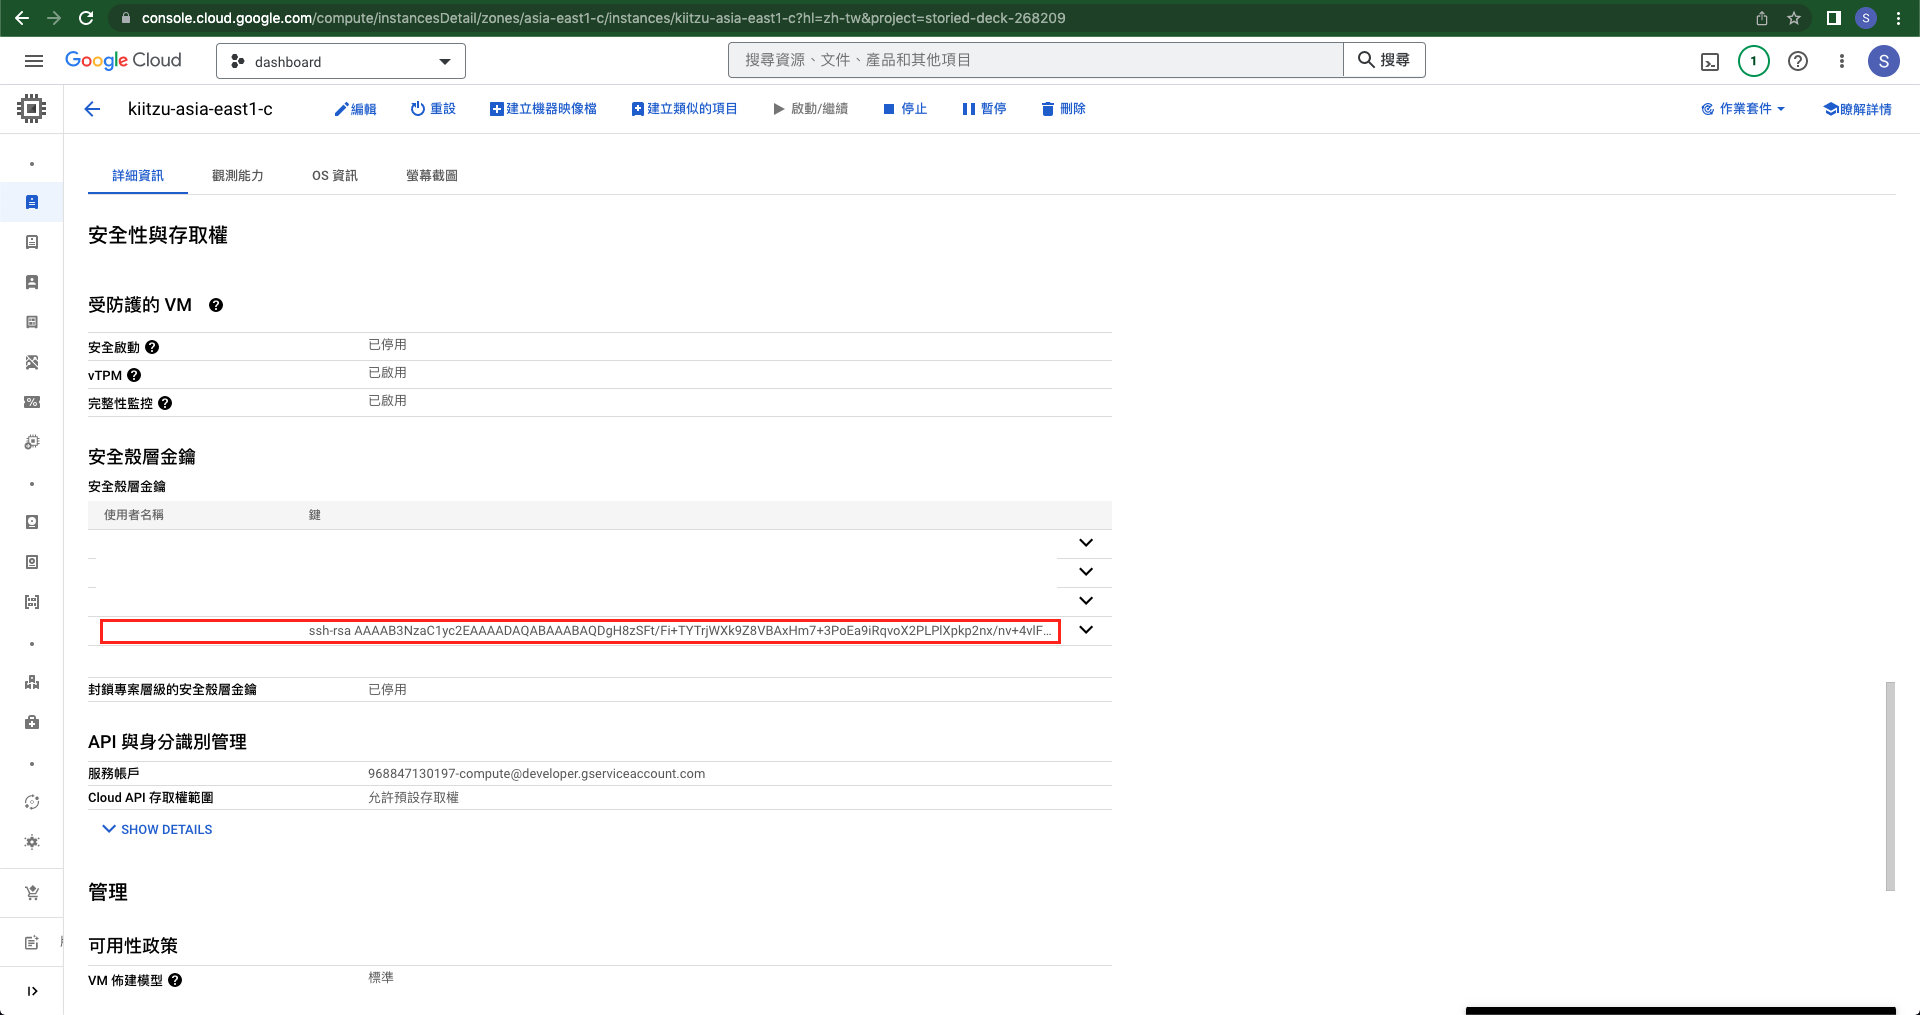Open the circular VM Manager sidebar icon

(32, 802)
